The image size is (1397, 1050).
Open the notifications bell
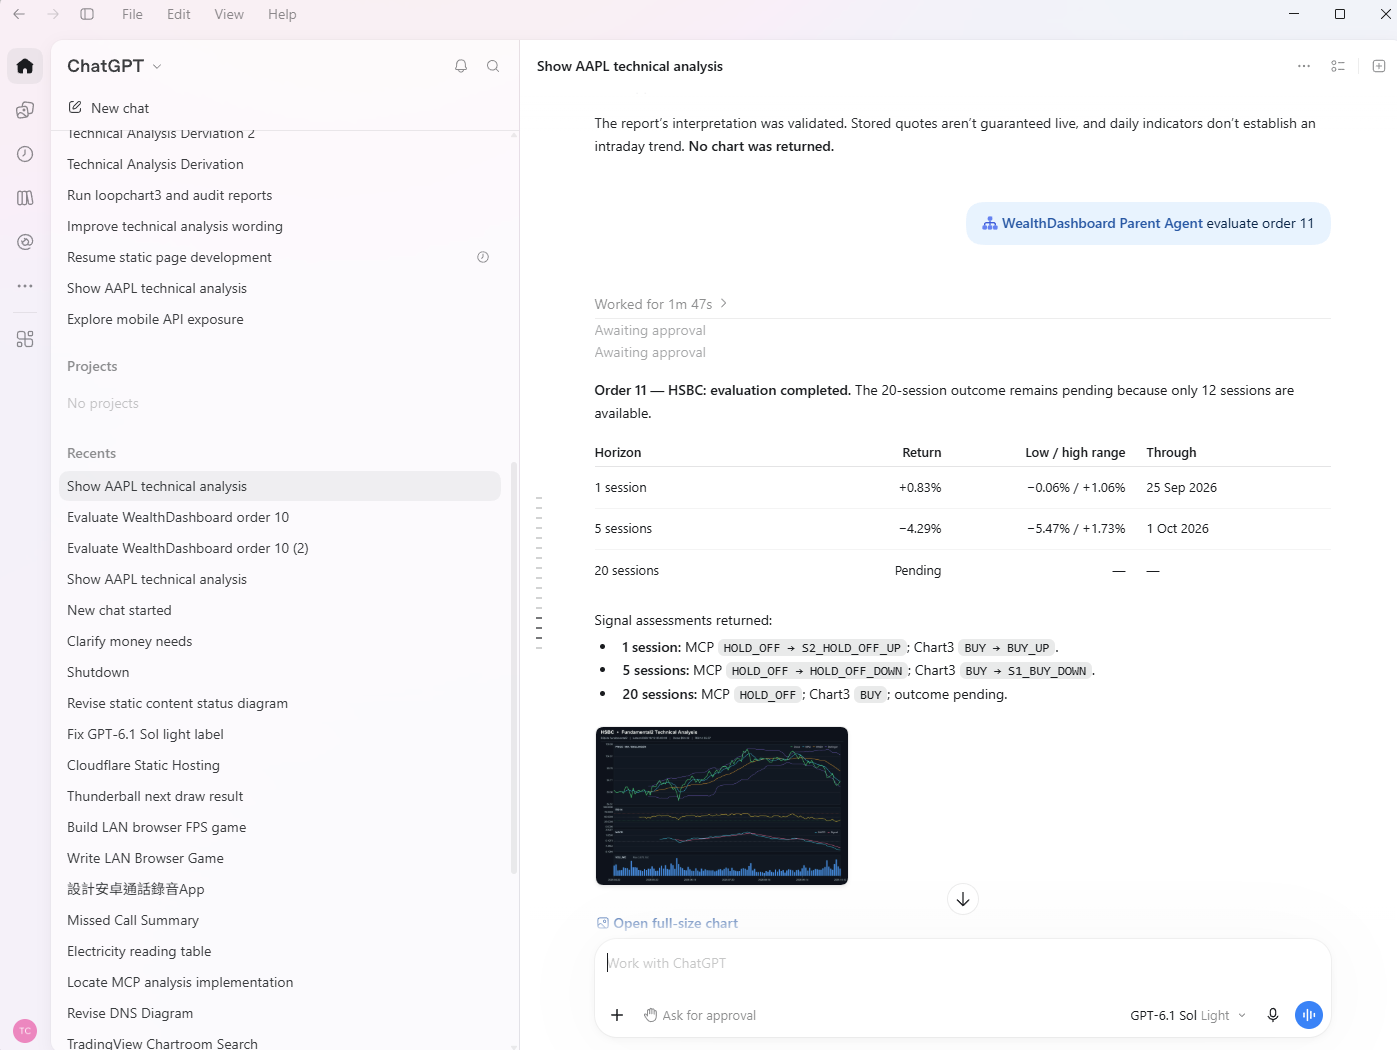[x=461, y=66]
